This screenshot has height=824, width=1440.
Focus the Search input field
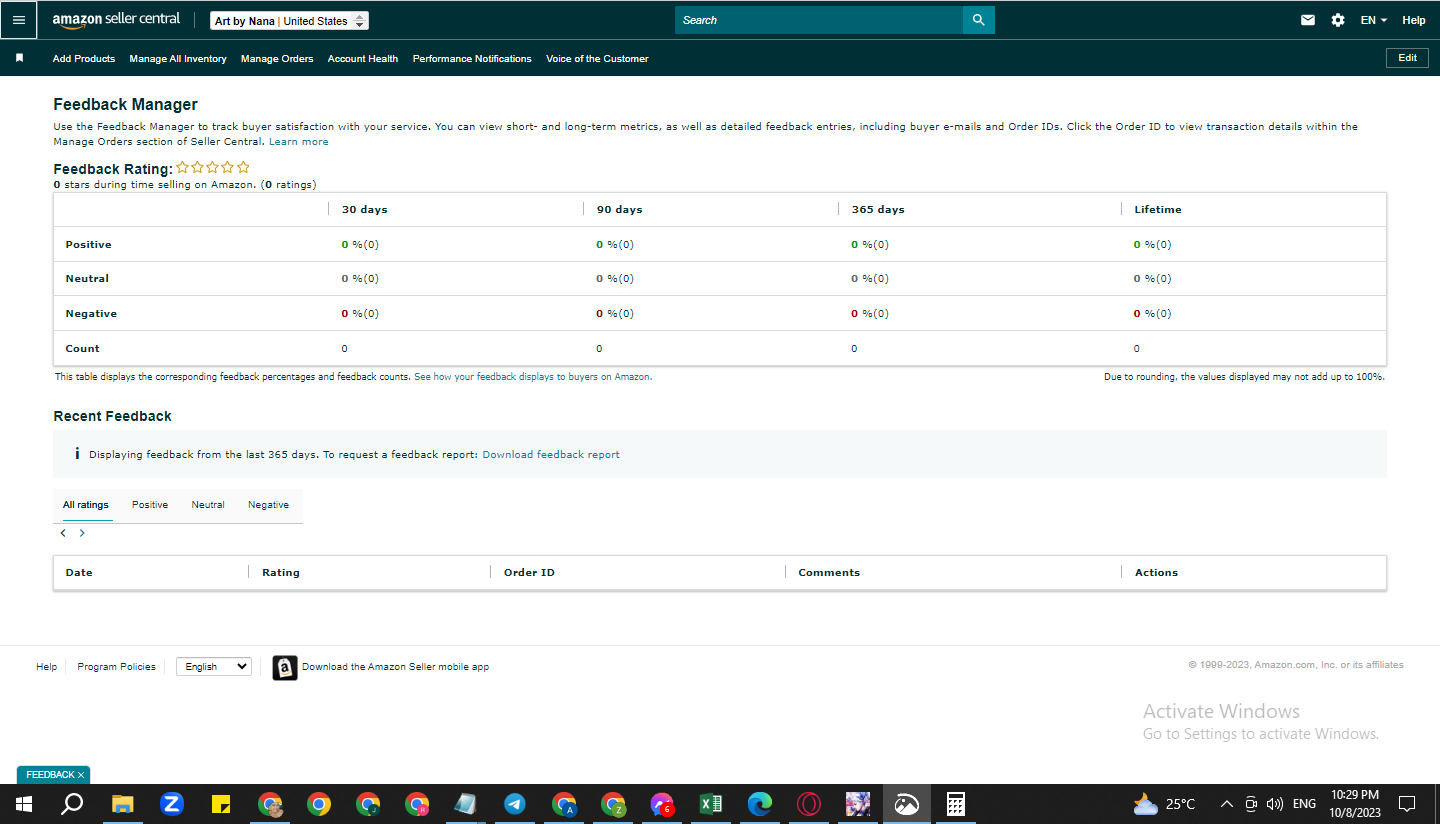pos(819,20)
